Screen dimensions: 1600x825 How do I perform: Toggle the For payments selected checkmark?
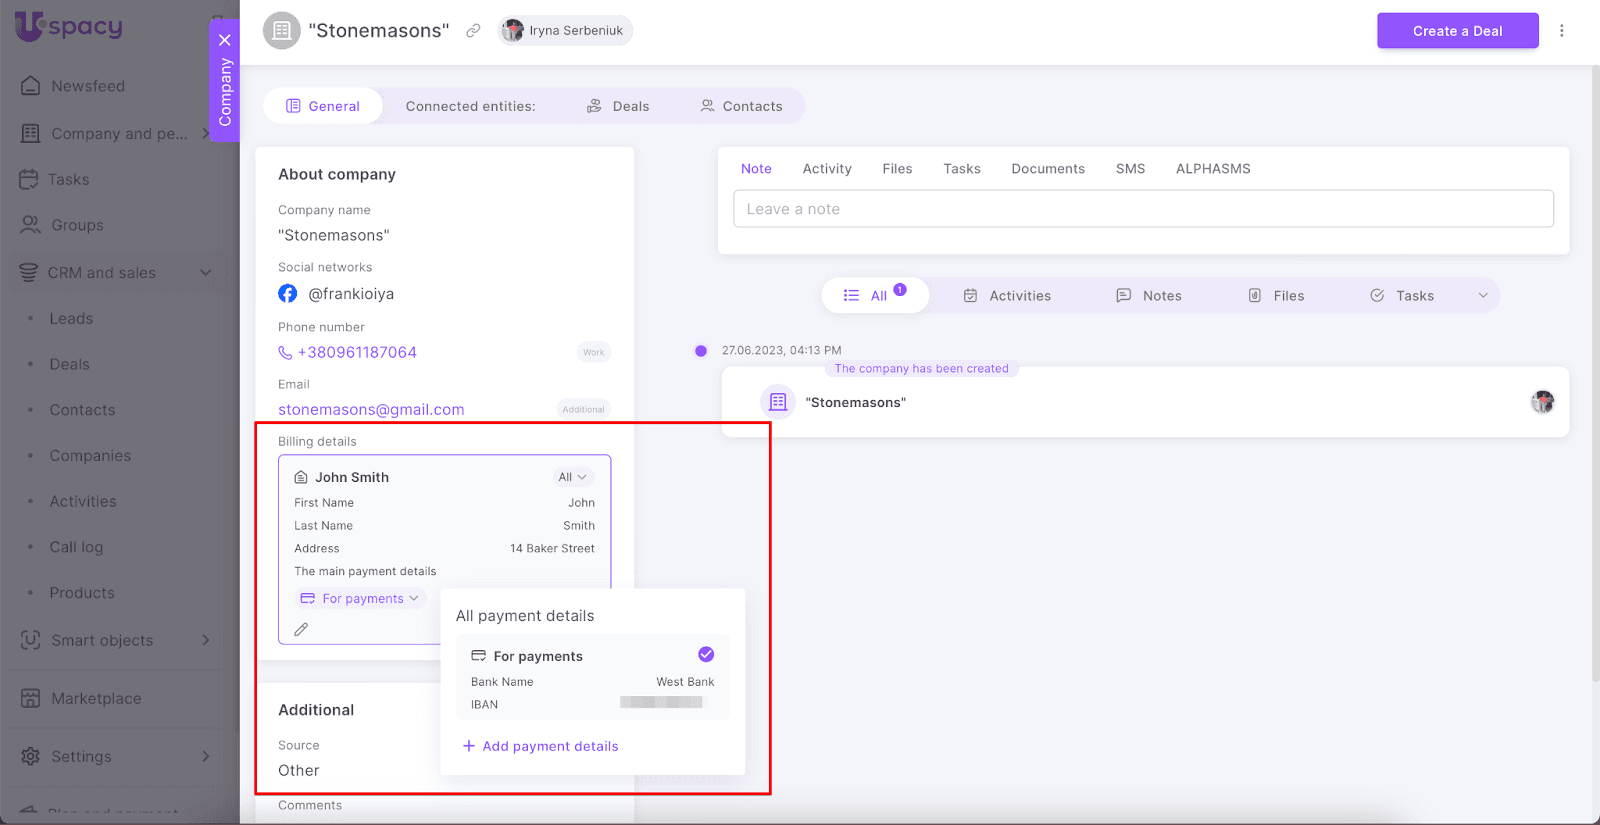(x=706, y=655)
